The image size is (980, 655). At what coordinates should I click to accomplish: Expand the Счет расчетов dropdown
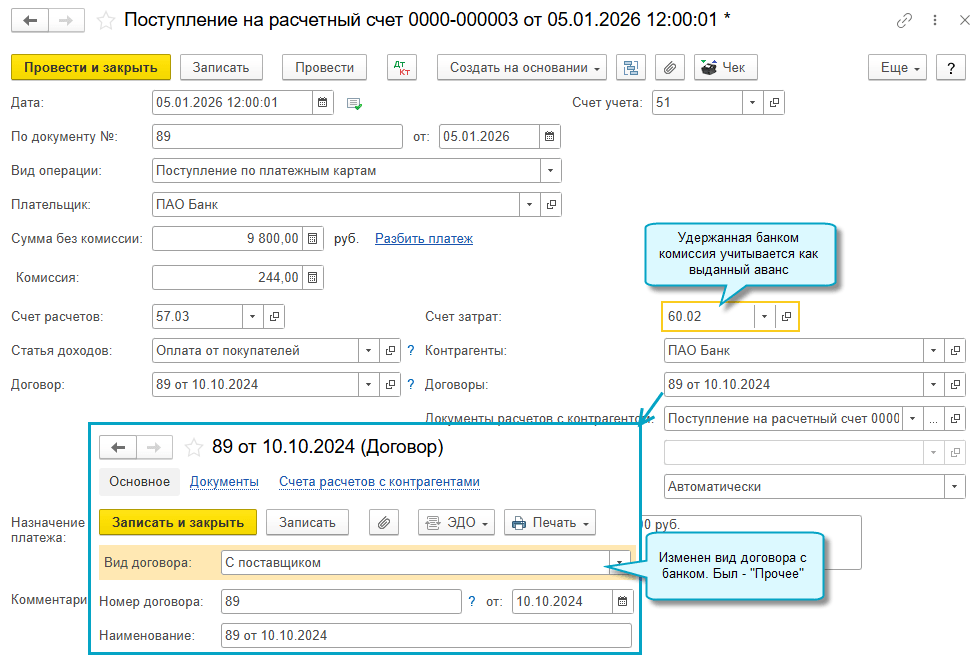[x=252, y=316]
